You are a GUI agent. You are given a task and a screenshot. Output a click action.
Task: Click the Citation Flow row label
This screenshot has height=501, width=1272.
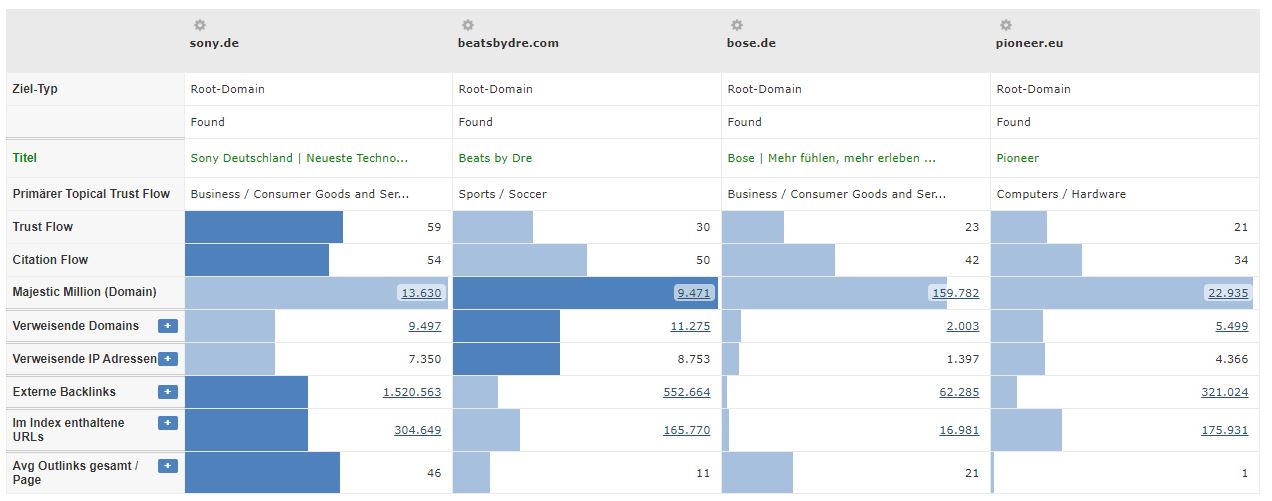(x=50, y=260)
